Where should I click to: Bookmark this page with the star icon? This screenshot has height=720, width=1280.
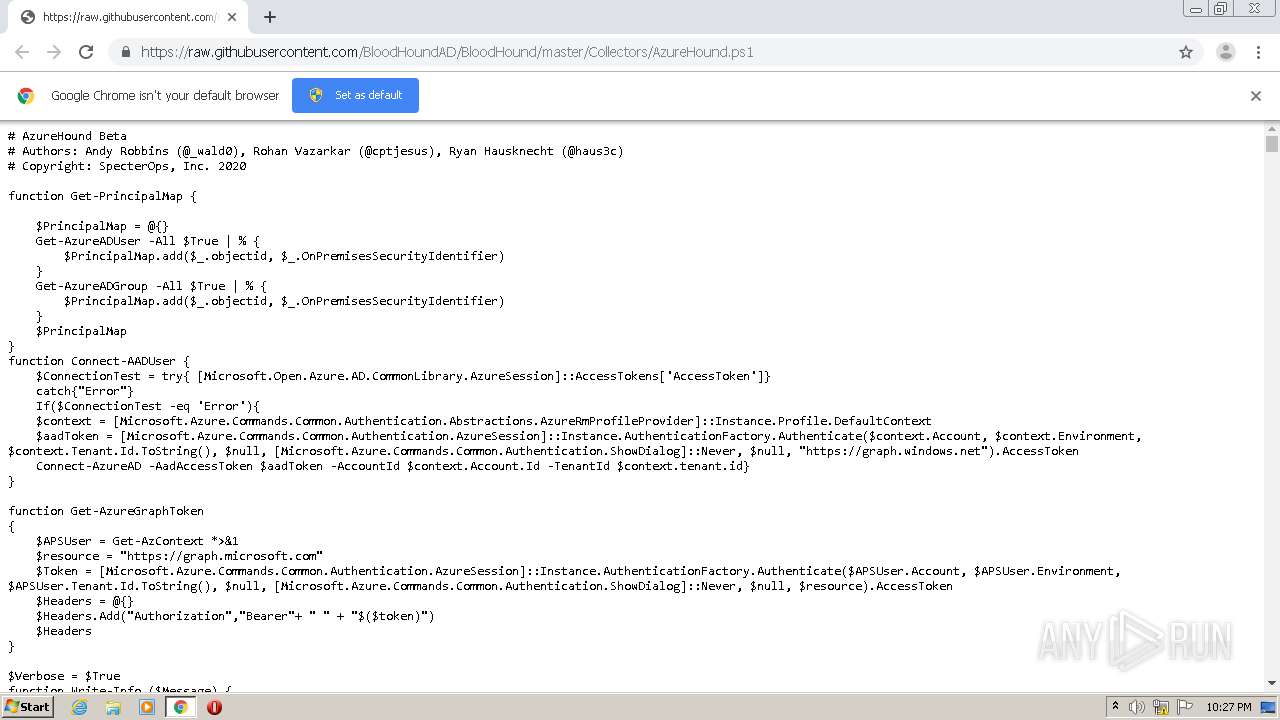click(1186, 52)
